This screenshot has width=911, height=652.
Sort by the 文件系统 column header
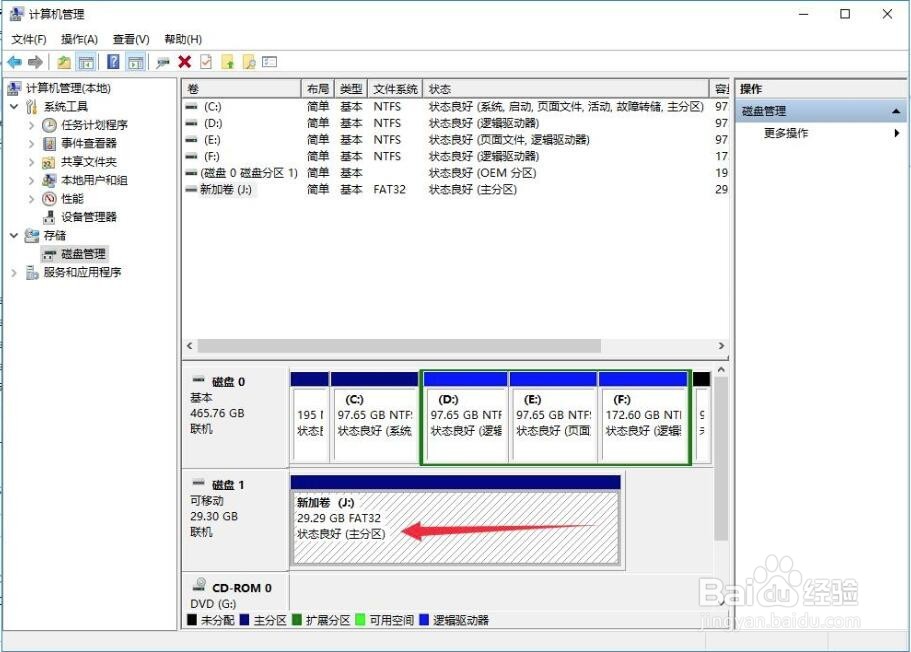click(395, 89)
